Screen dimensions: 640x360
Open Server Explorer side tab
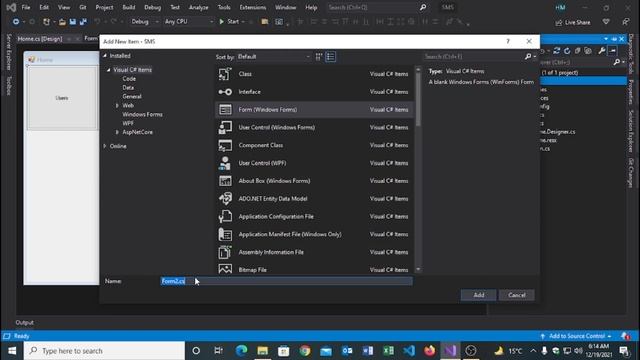[x=9, y=52]
